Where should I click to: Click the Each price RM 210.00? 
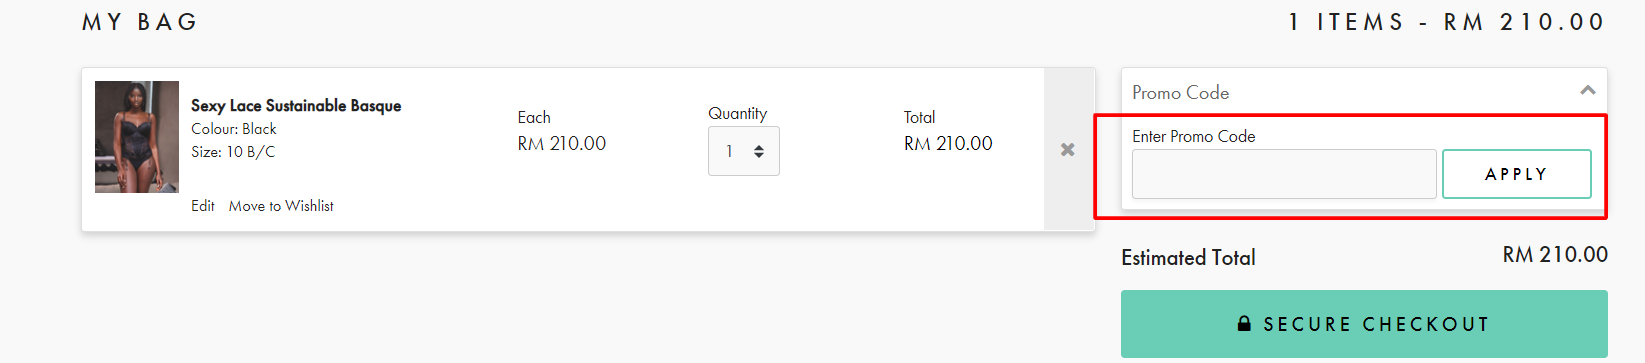click(562, 143)
